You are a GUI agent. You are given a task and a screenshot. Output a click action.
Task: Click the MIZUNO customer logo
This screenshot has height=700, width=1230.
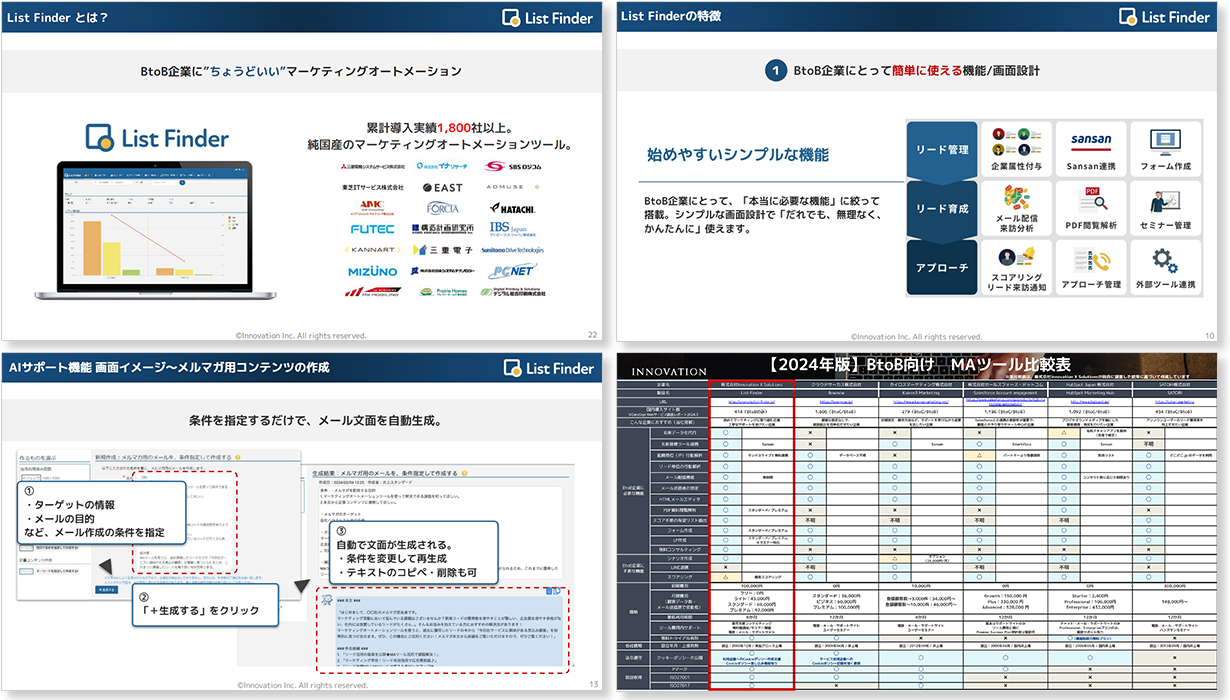372,271
